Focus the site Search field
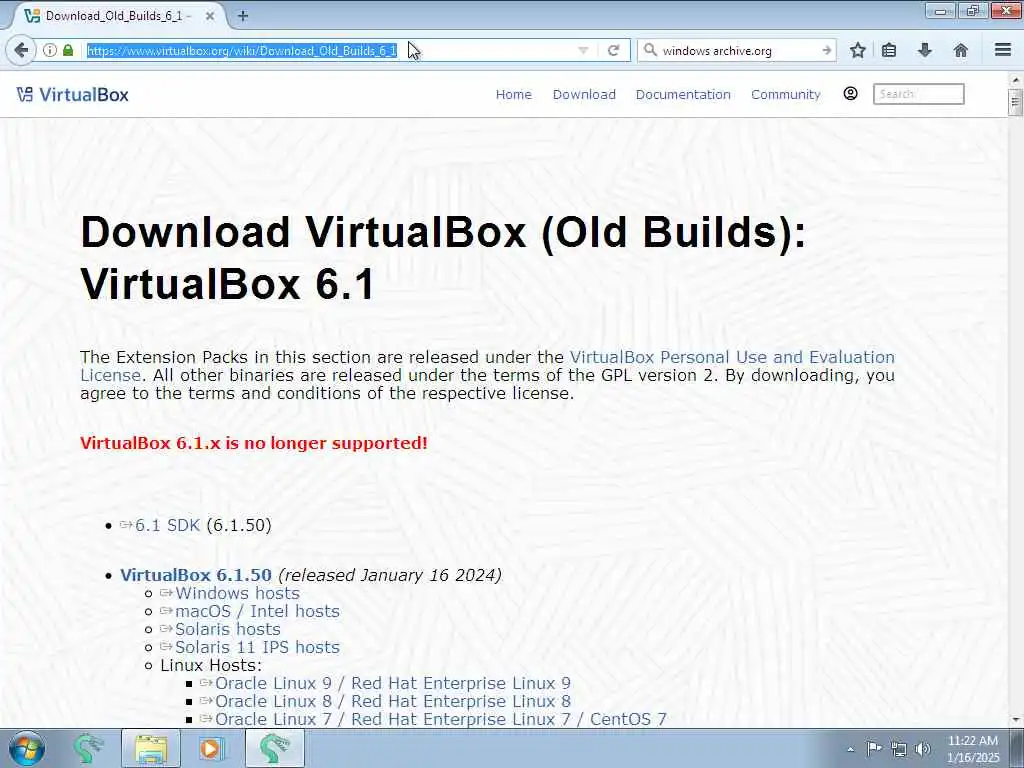 coord(919,94)
